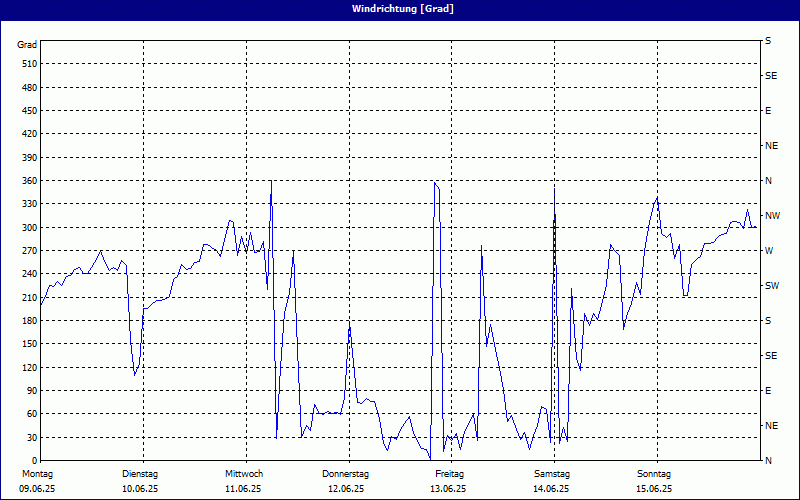Select the 'Mittwoch' day label

244,474
